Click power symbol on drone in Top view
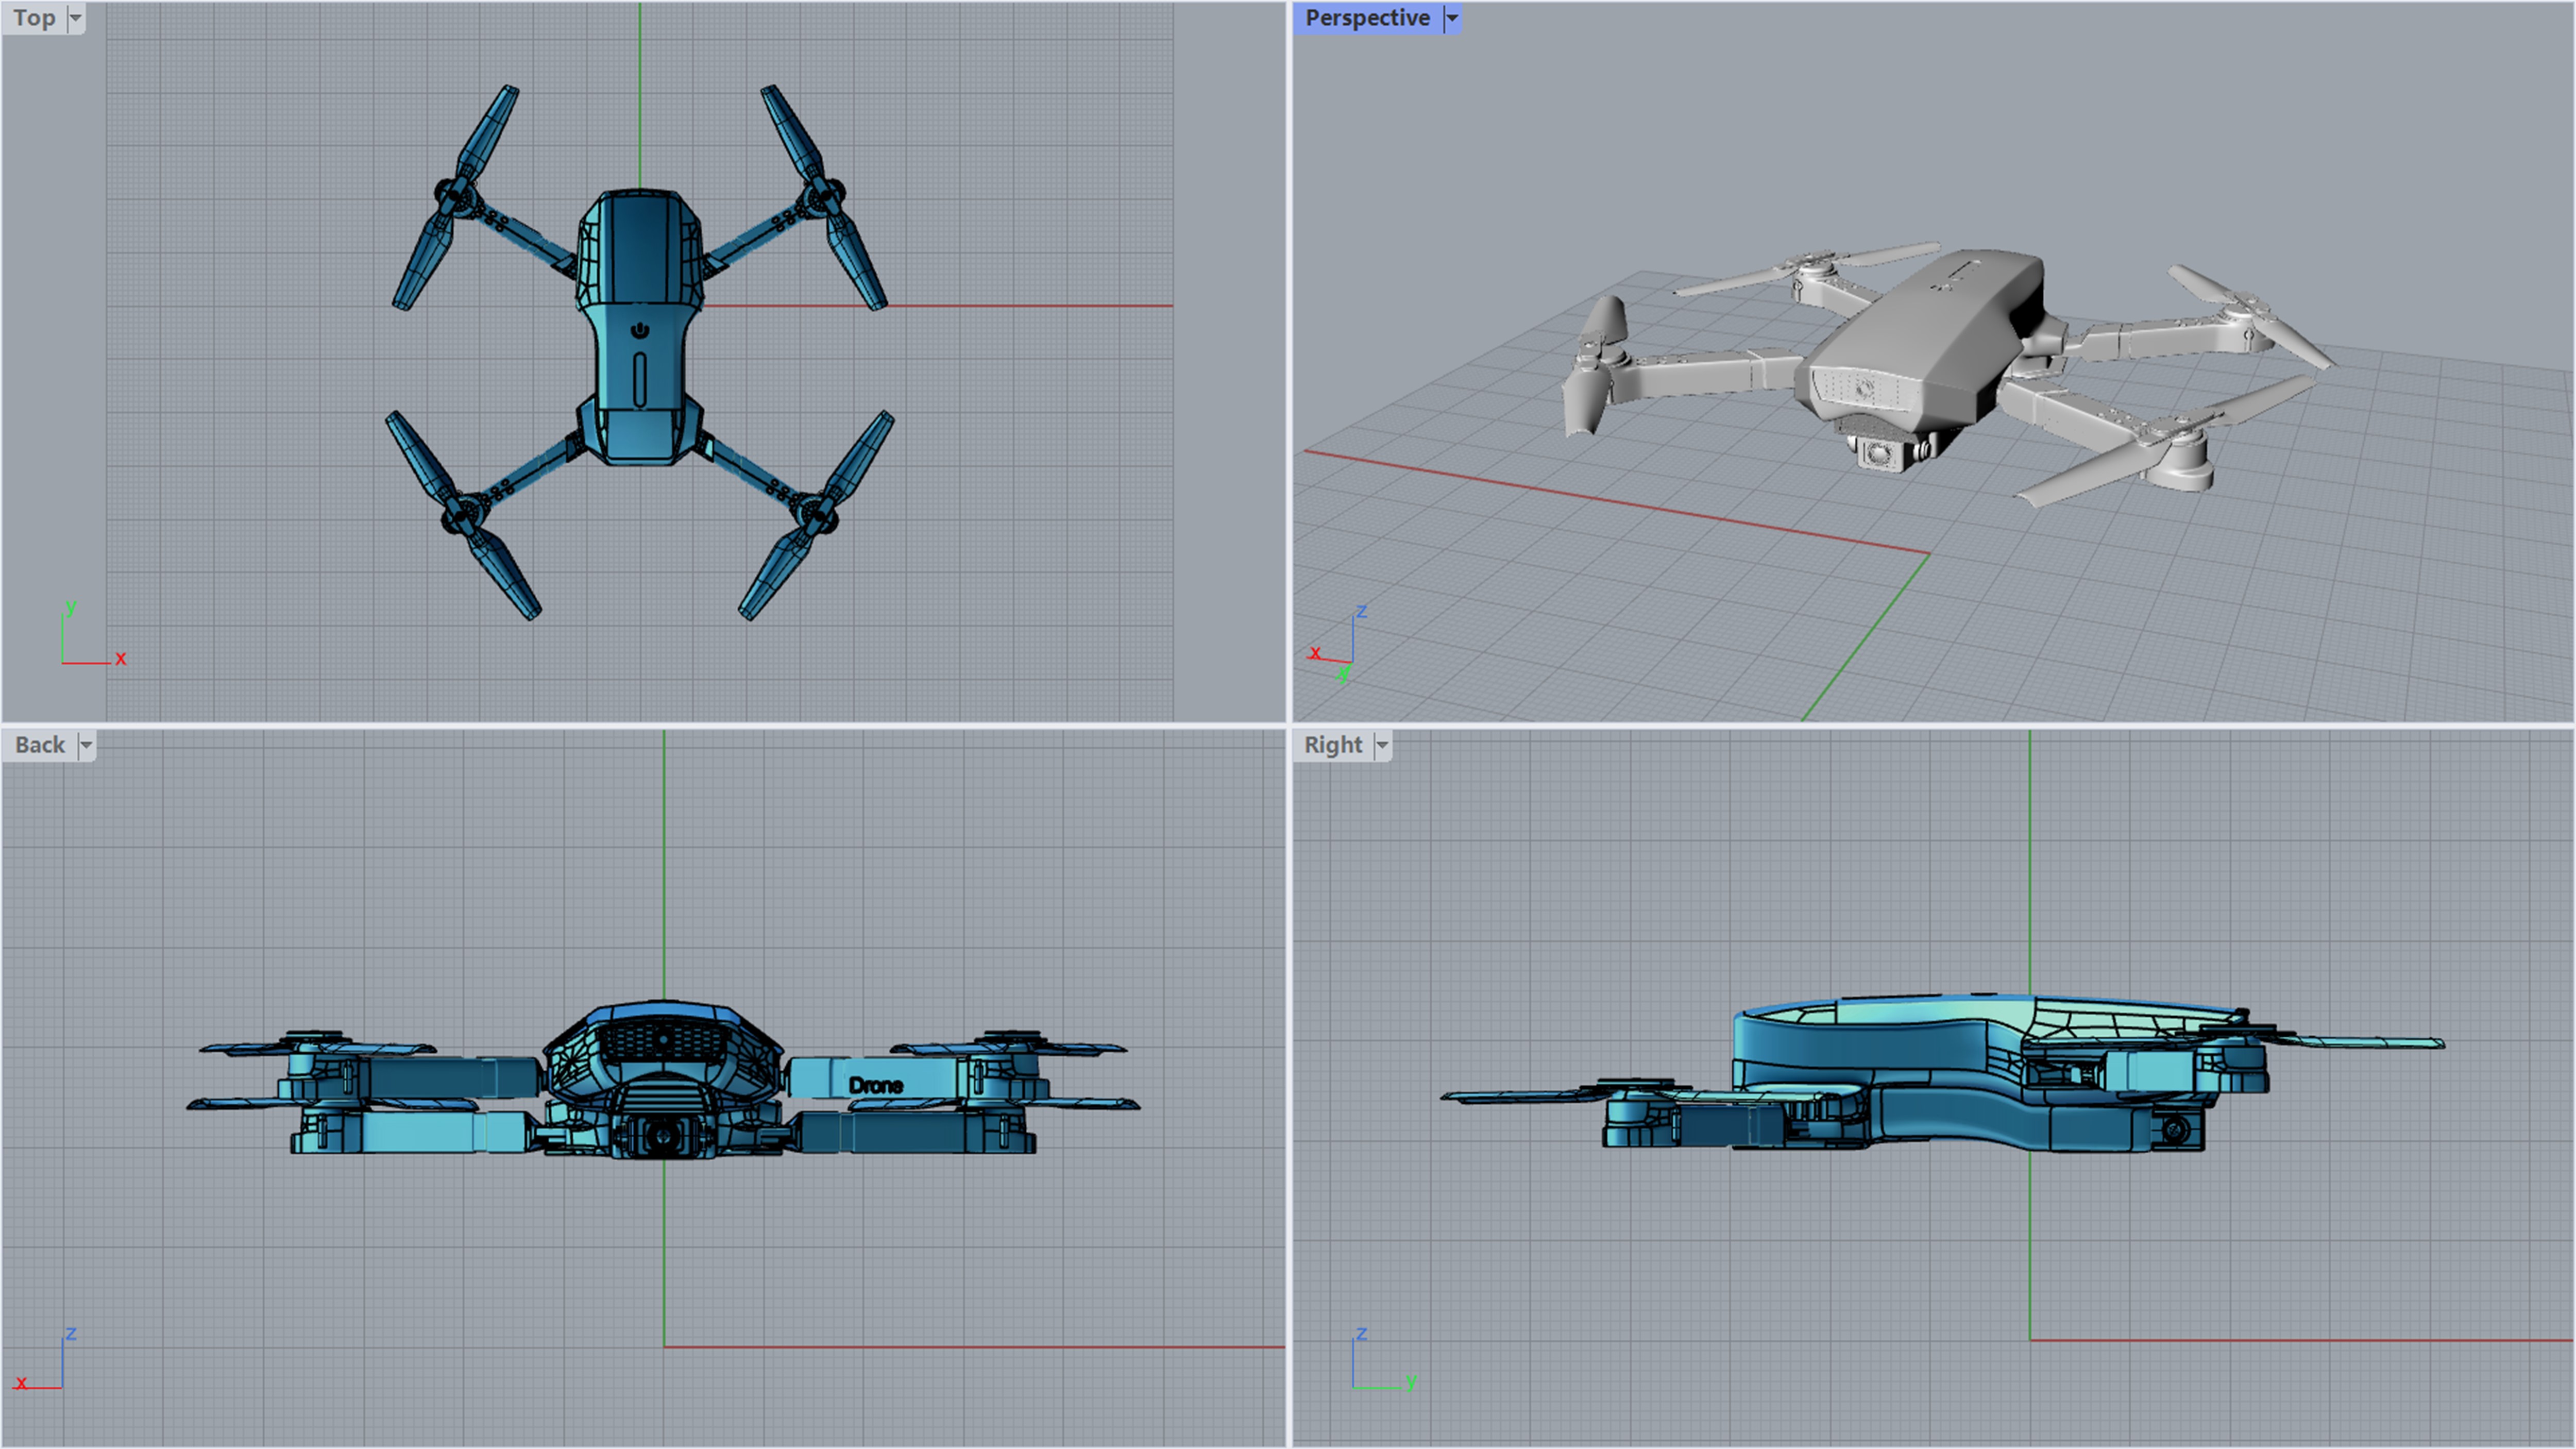Screen dimensions: 2576x1449 click(640, 330)
